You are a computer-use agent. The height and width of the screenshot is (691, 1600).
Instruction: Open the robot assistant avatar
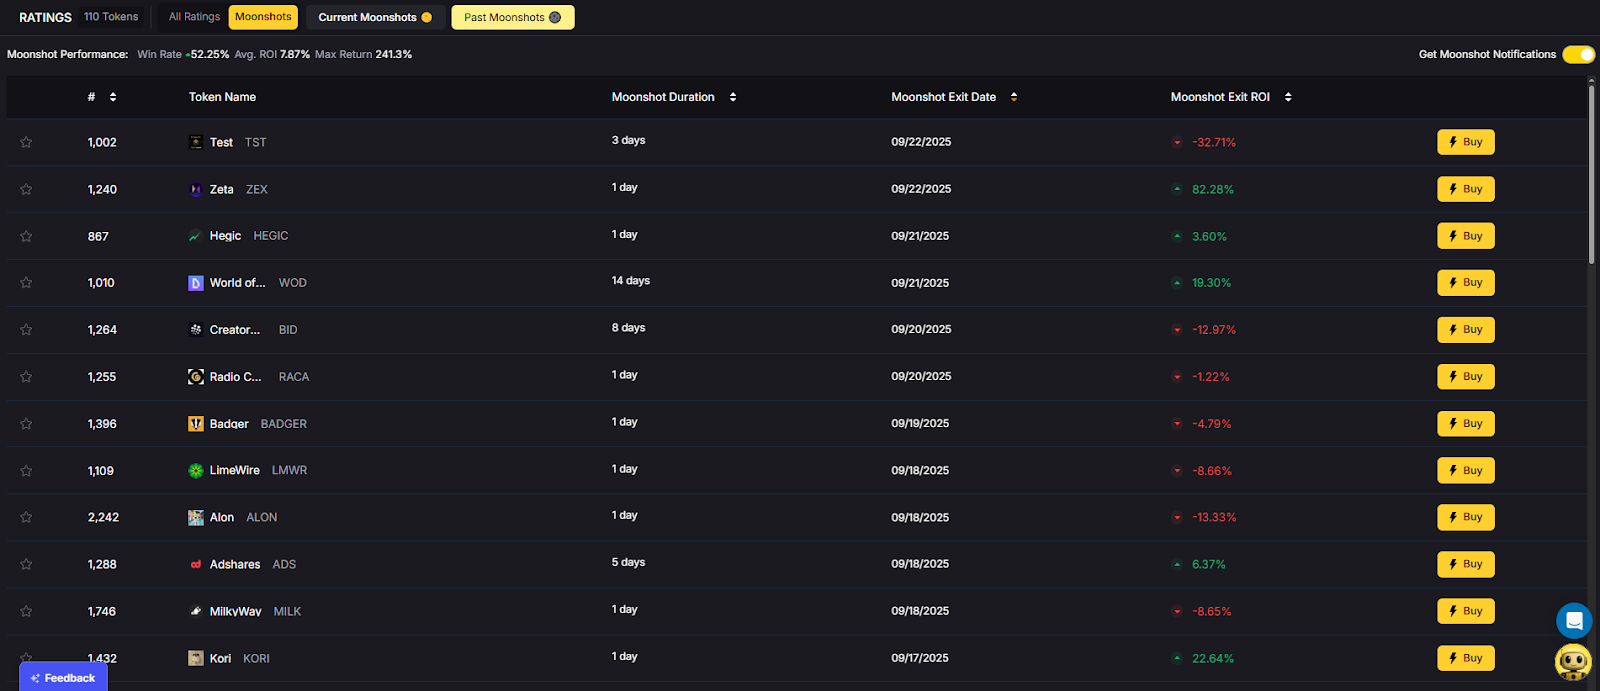coord(1574,662)
